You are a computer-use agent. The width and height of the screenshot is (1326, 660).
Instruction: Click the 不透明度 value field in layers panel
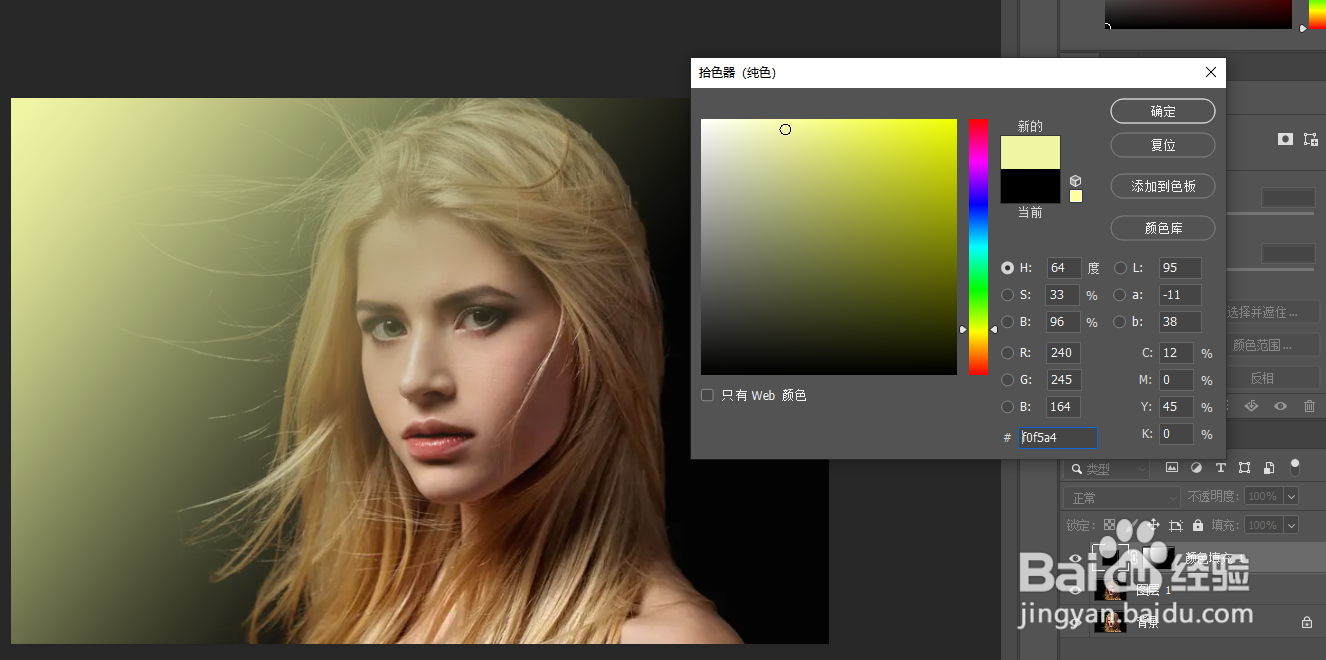pos(1264,497)
